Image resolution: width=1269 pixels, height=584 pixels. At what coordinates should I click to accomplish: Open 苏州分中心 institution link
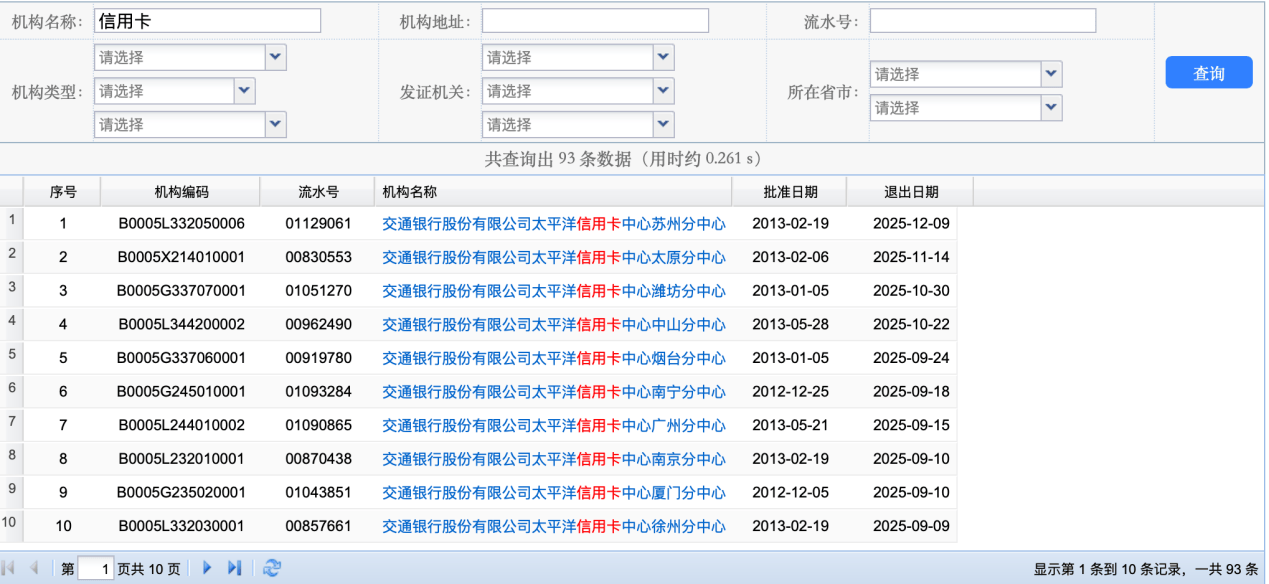pyautogui.click(x=554, y=224)
